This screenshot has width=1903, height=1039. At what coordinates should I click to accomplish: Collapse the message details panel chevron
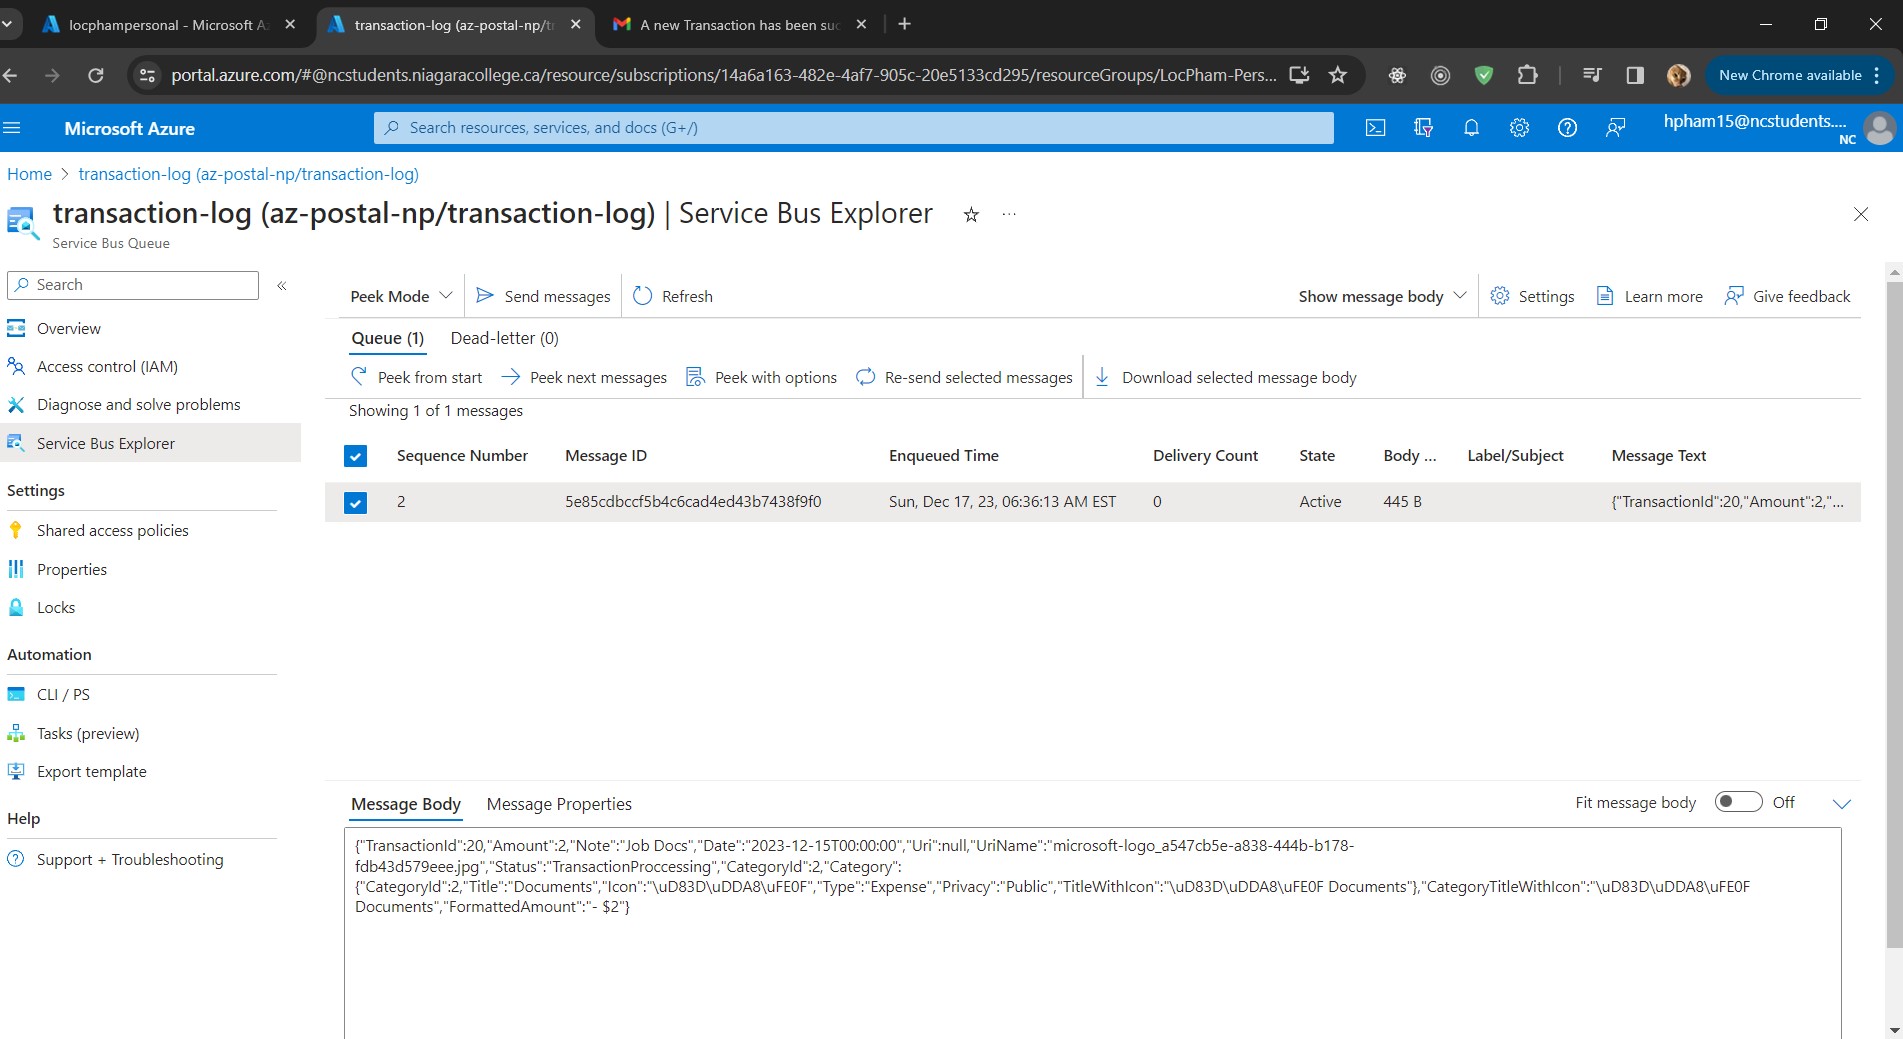pos(1842,803)
